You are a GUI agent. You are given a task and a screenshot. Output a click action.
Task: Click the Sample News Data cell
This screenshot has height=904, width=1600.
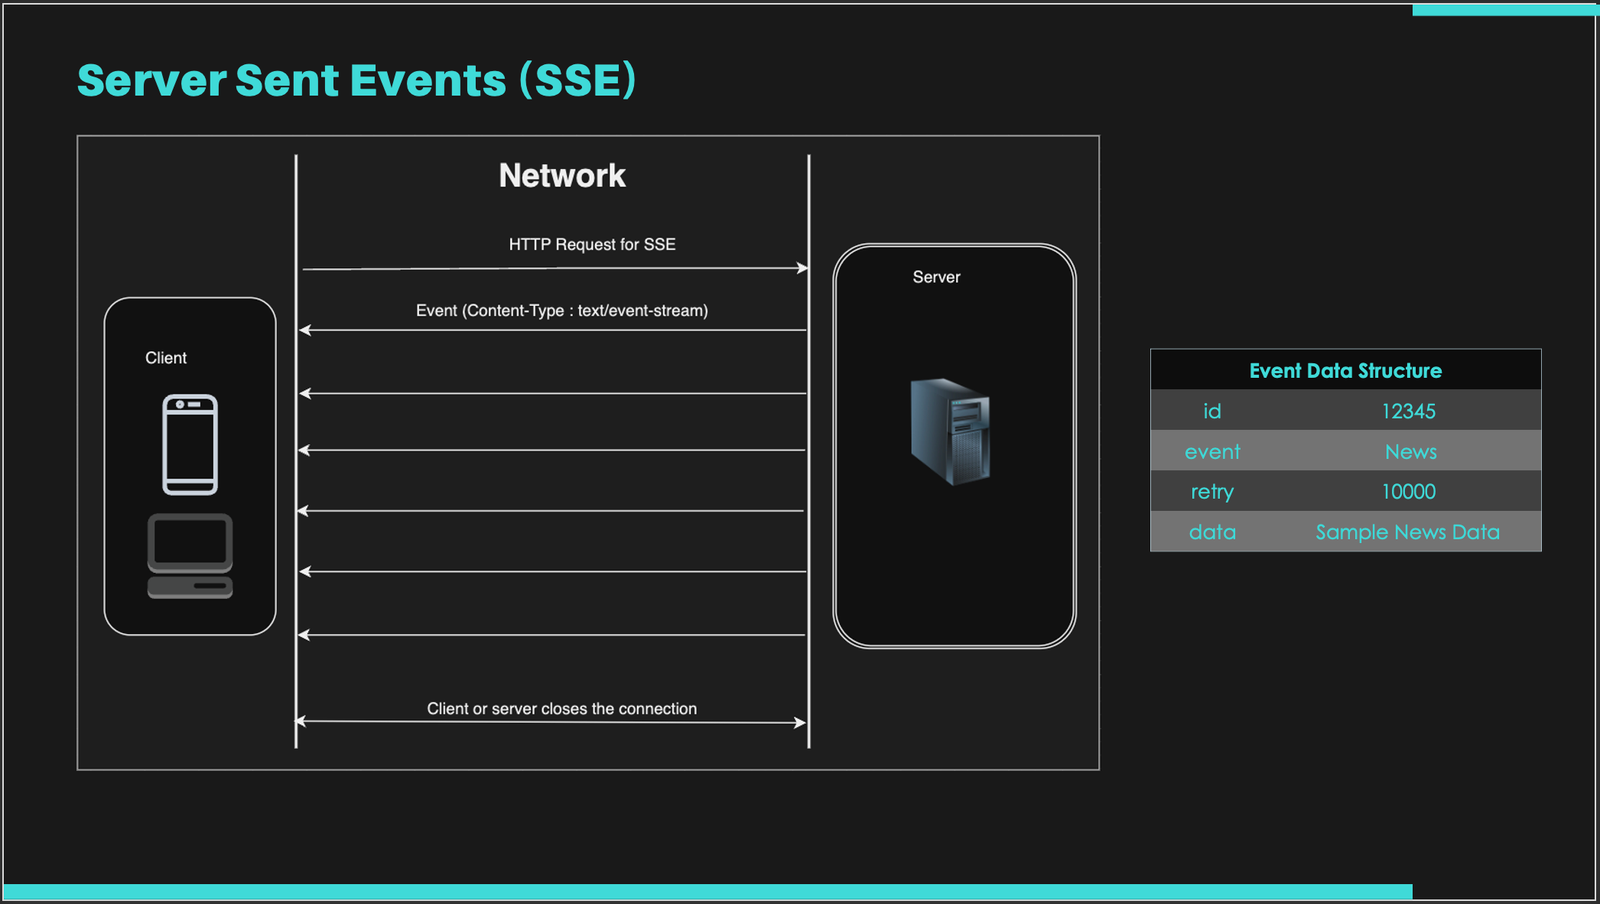(x=1407, y=532)
